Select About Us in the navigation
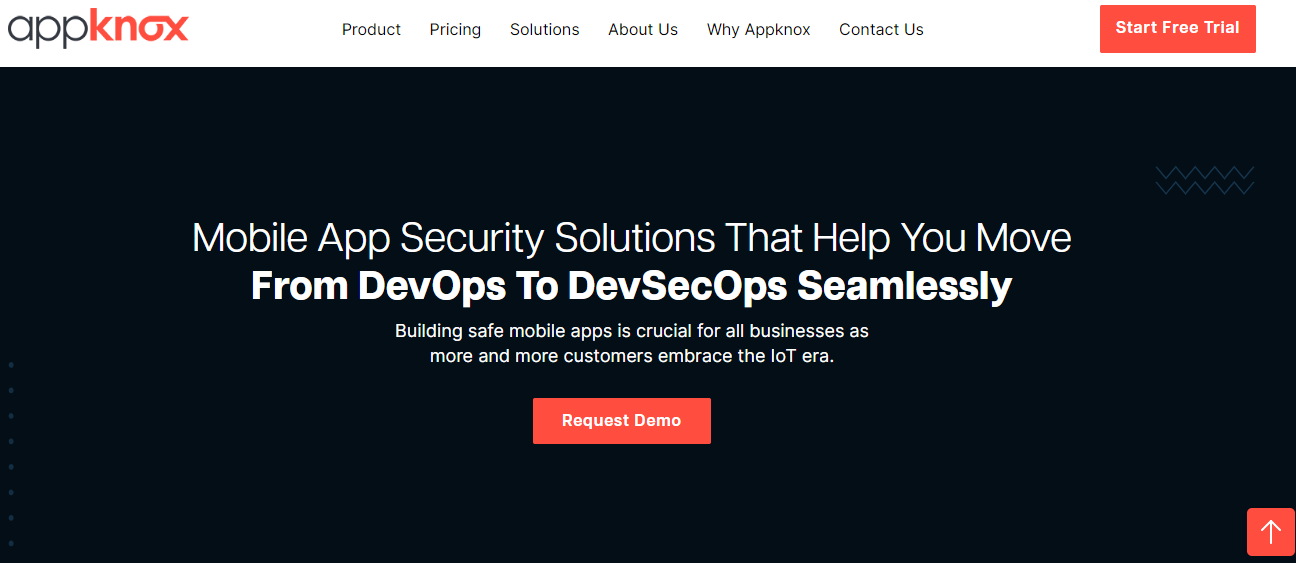 [643, 30]
